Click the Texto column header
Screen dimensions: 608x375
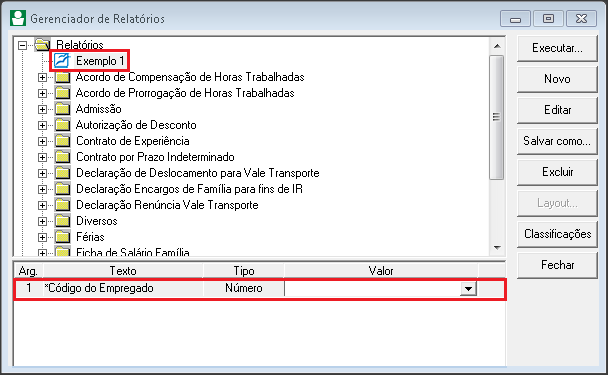123,271
